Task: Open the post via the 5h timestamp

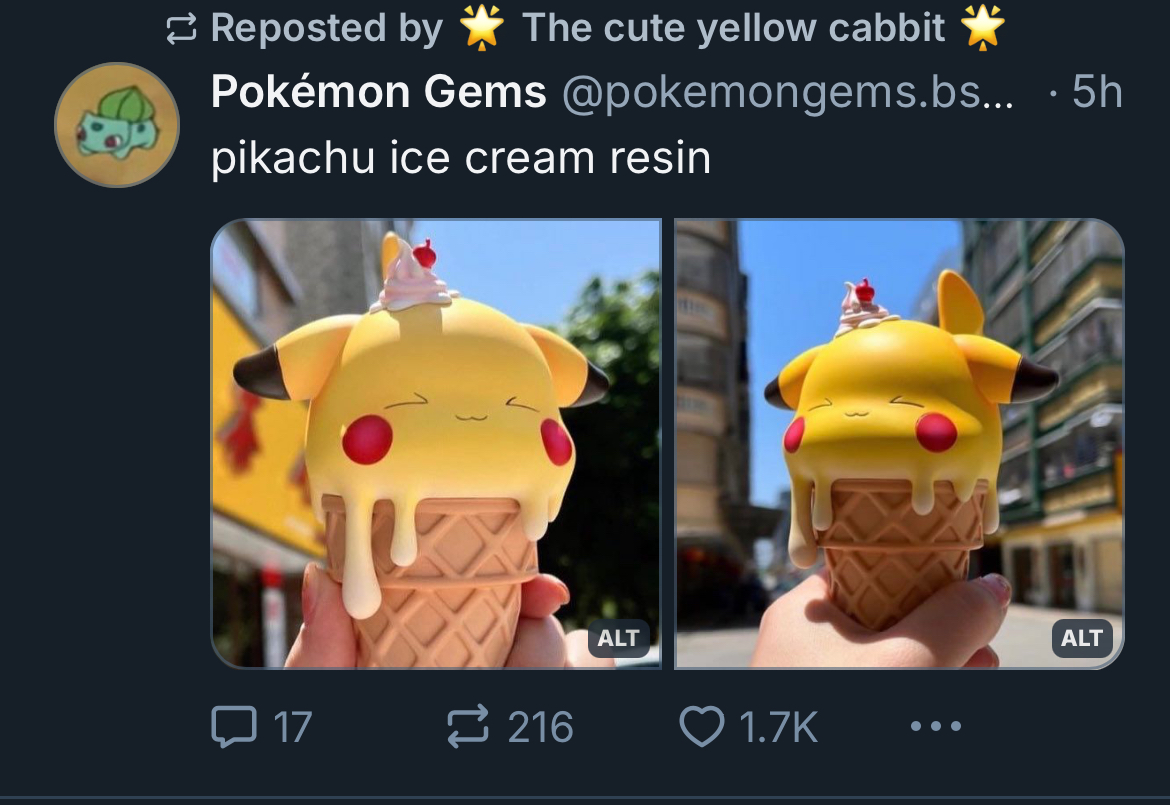Action: click(1097, 93)
